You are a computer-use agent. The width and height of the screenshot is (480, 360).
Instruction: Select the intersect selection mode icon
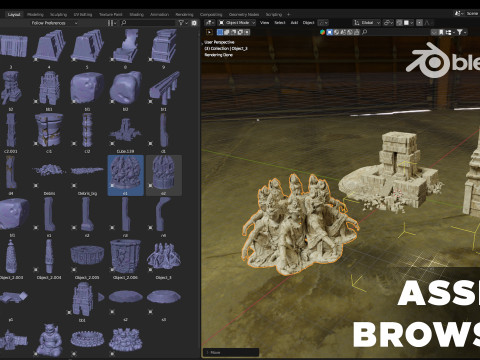pos(247,32)
